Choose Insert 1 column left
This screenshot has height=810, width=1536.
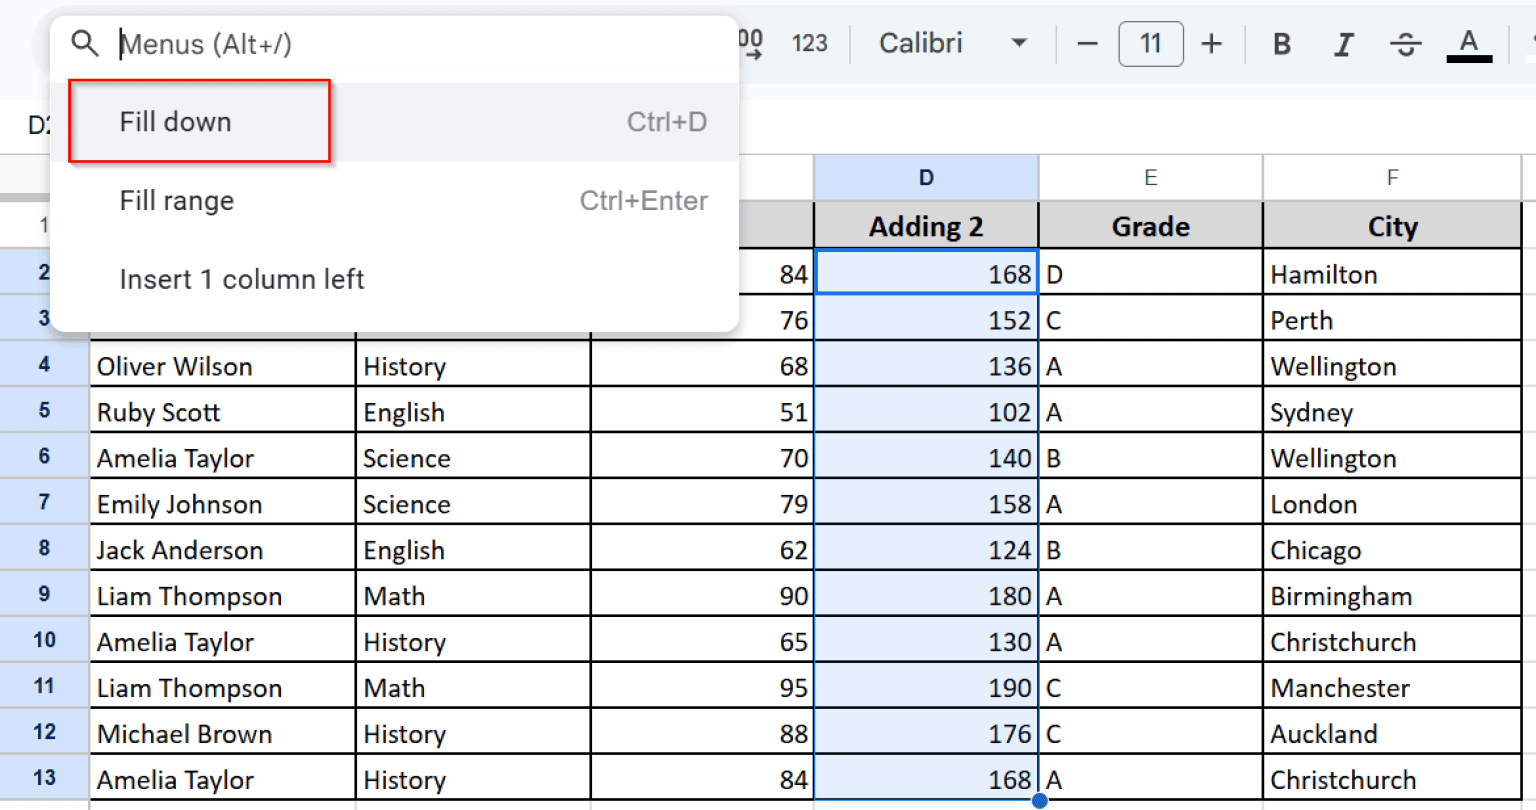241,279
